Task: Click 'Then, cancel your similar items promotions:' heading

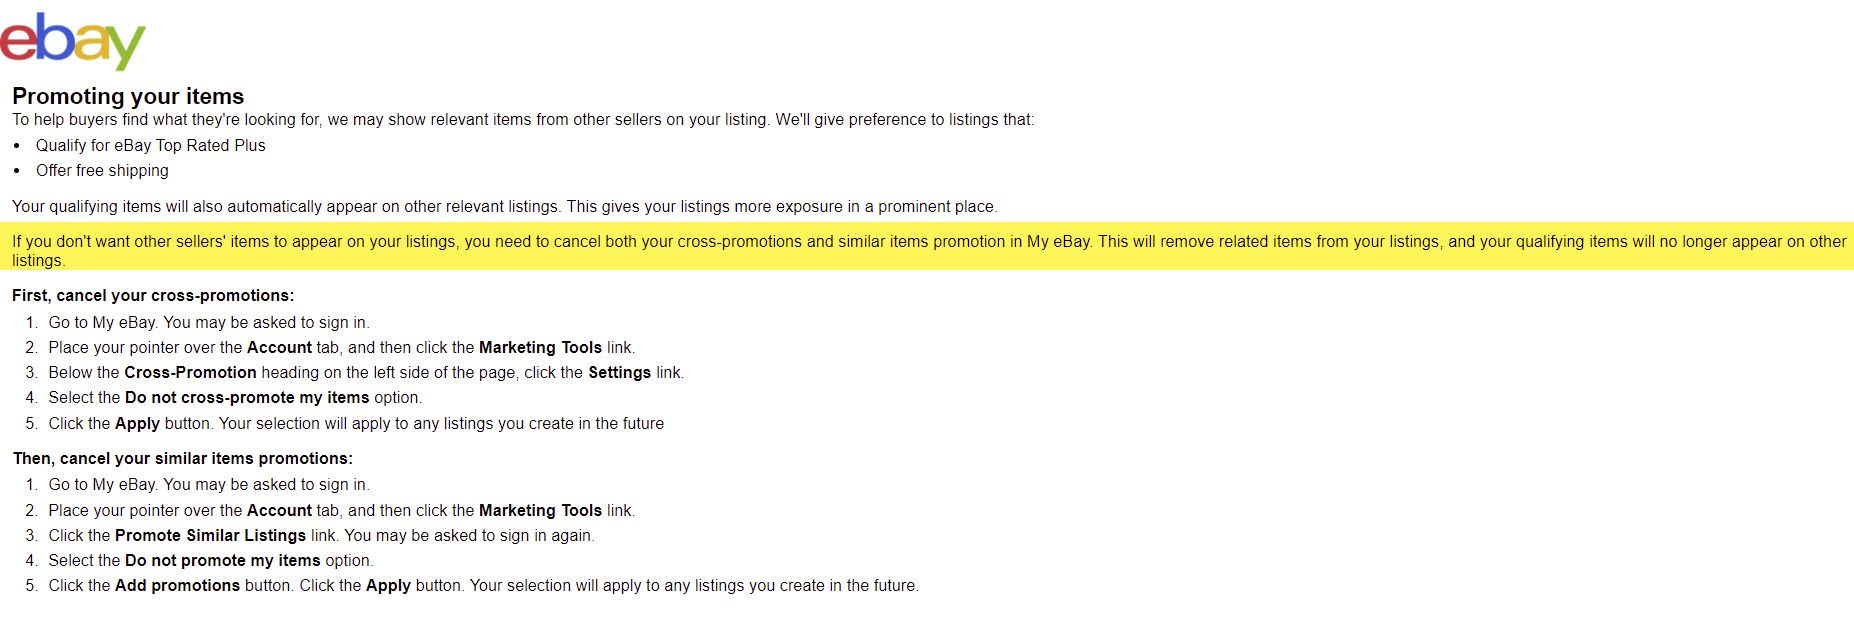Action: click(183, 458)
